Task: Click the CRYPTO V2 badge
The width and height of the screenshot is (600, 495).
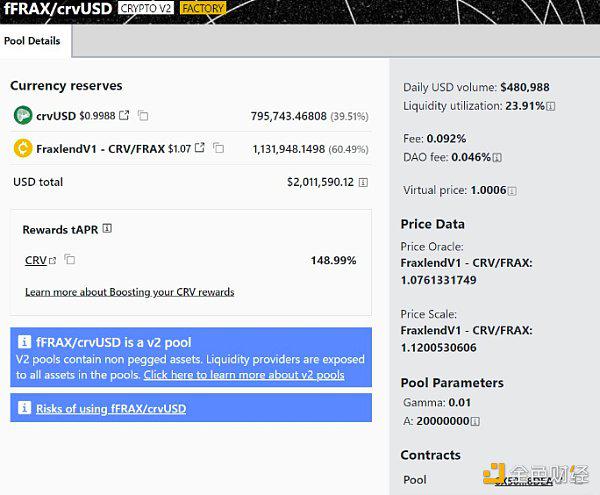Action: (x=145, y=8)
